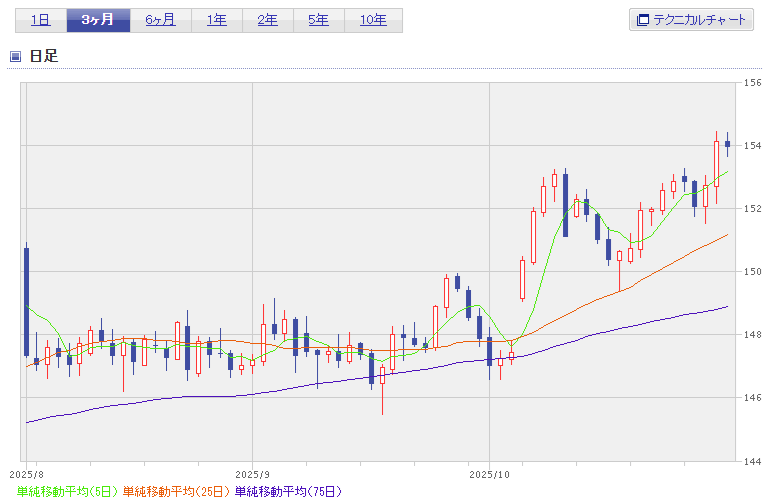
Task: Click the 156 price axis label
Action: 754,83
